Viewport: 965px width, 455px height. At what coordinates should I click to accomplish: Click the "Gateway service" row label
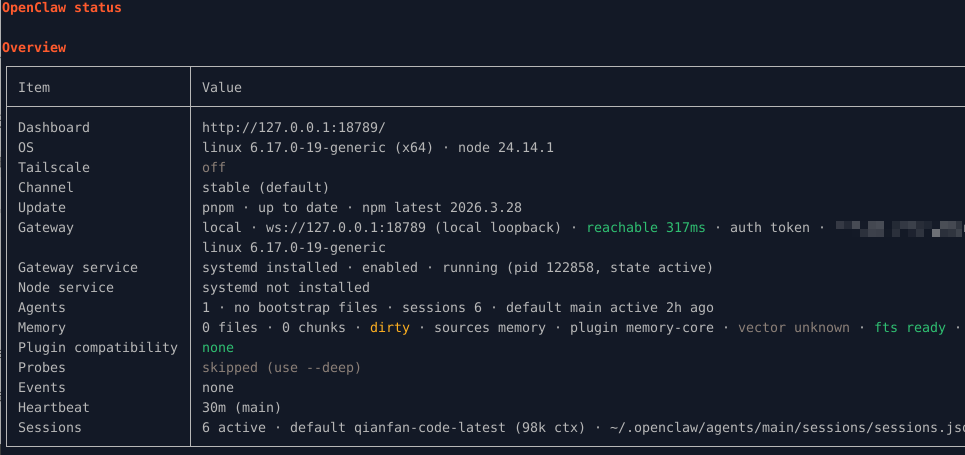pos(78,267)
